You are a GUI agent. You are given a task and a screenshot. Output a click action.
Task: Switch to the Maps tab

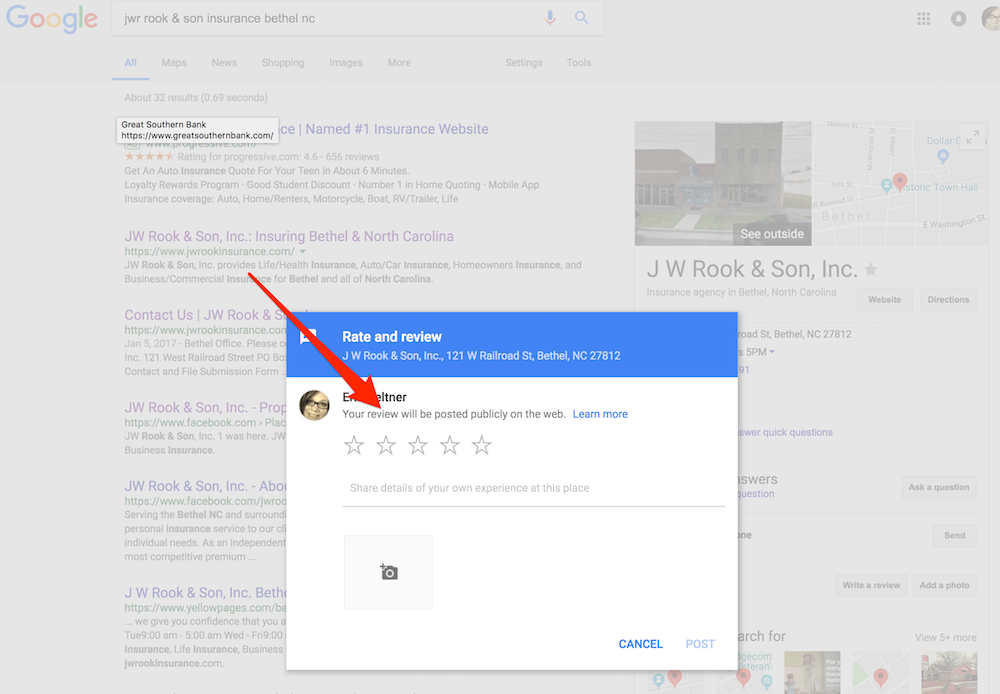[x=174, y=63]
